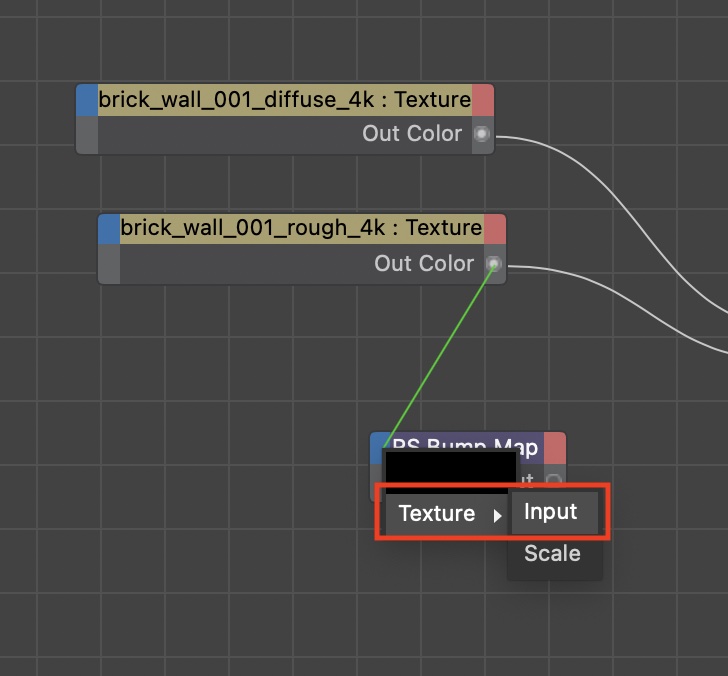Click red output corner of rough texture node
Viewport: 728px width, 676px height.
(495, 229)
